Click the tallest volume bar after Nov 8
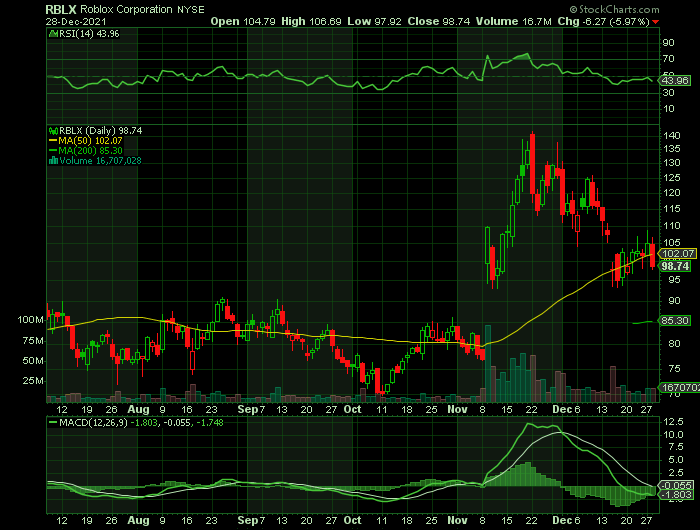The width and height of the screenshot is (700, 530). [488, 364]
